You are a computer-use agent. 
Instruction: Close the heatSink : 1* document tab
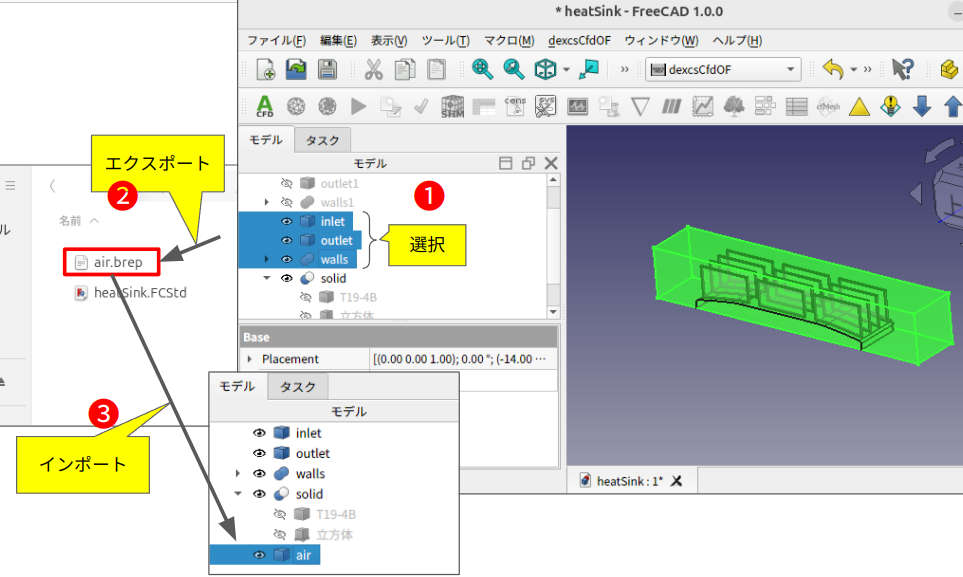pos(677,481)
